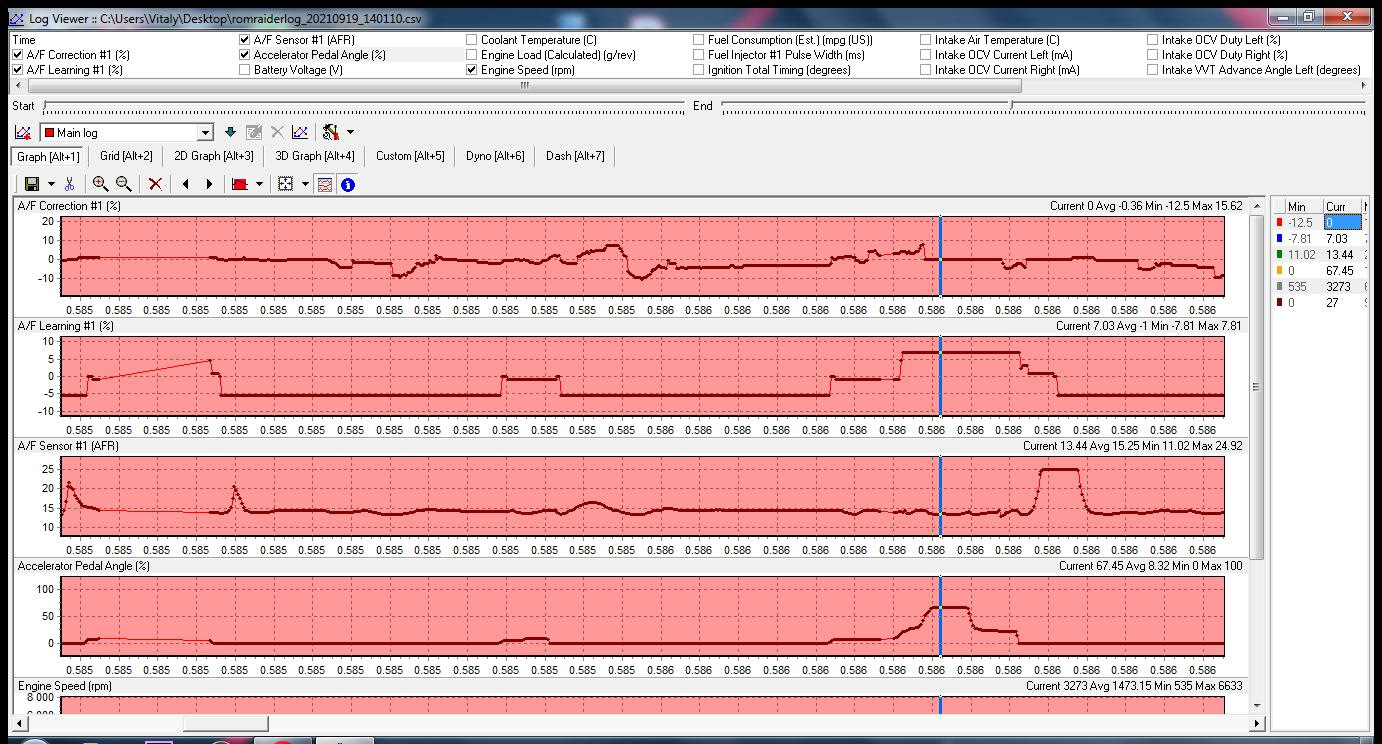Click green swatch in the 11.02 row

1280,255
